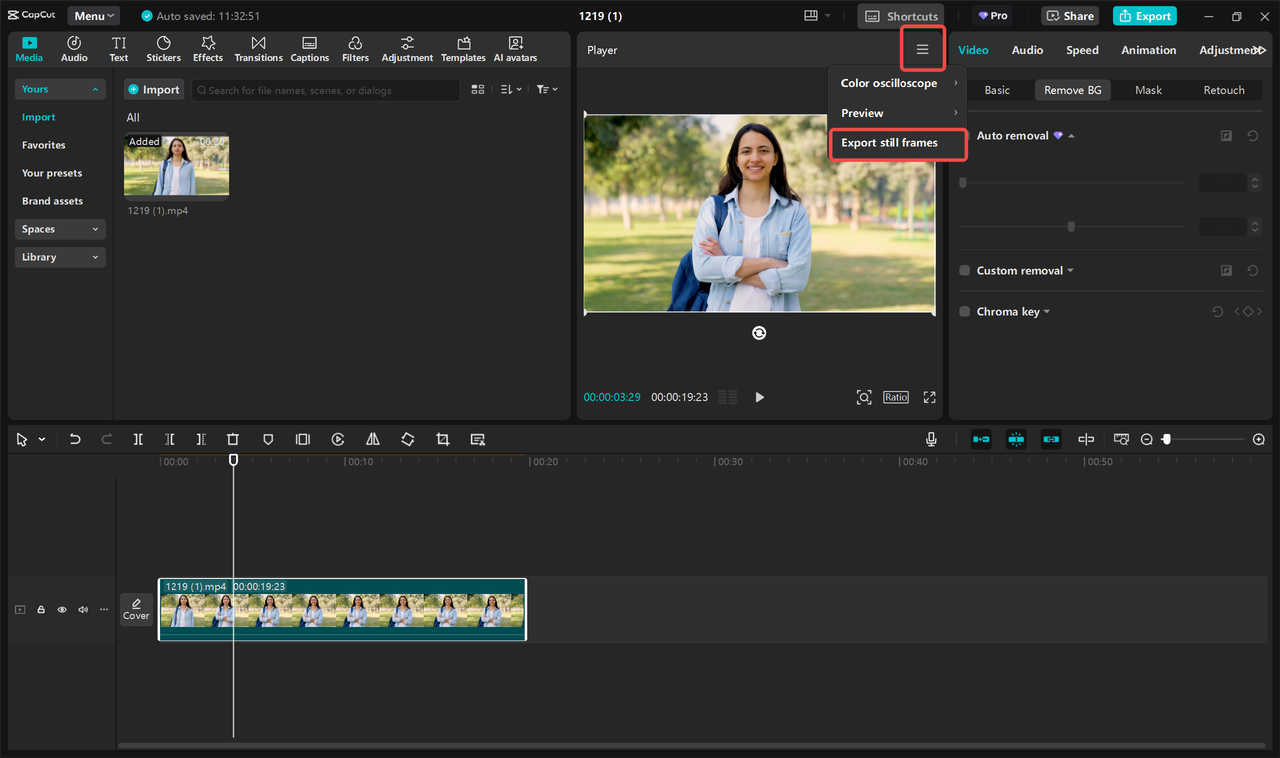Switch to the Animation tab
1280x758 pixels.
(x=1148, y=49)
